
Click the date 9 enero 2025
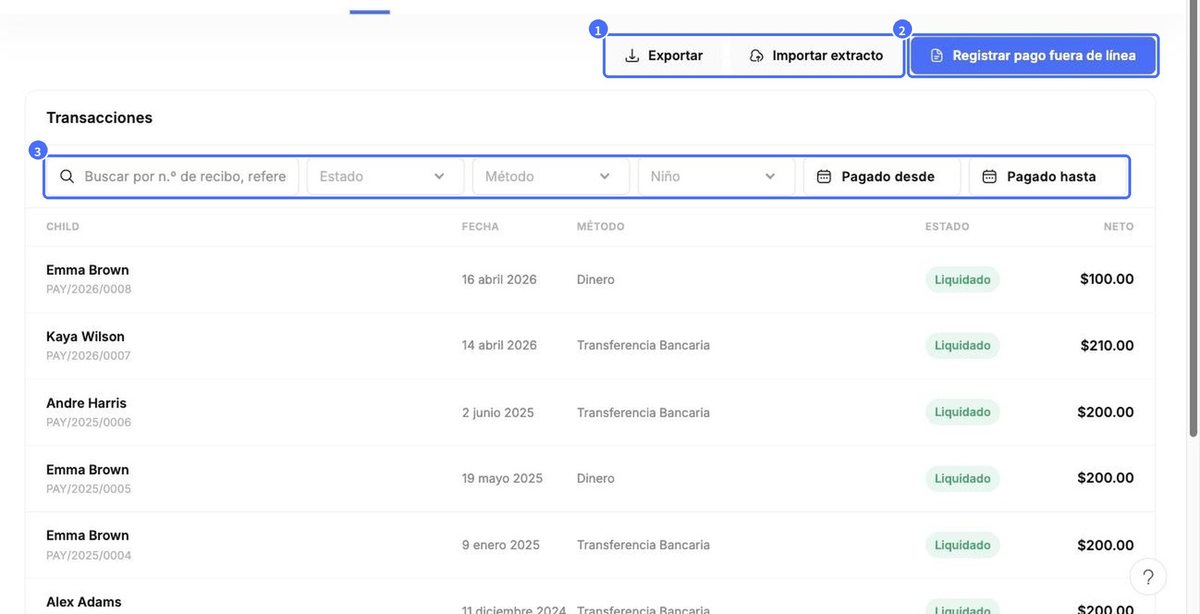[501, 545]
